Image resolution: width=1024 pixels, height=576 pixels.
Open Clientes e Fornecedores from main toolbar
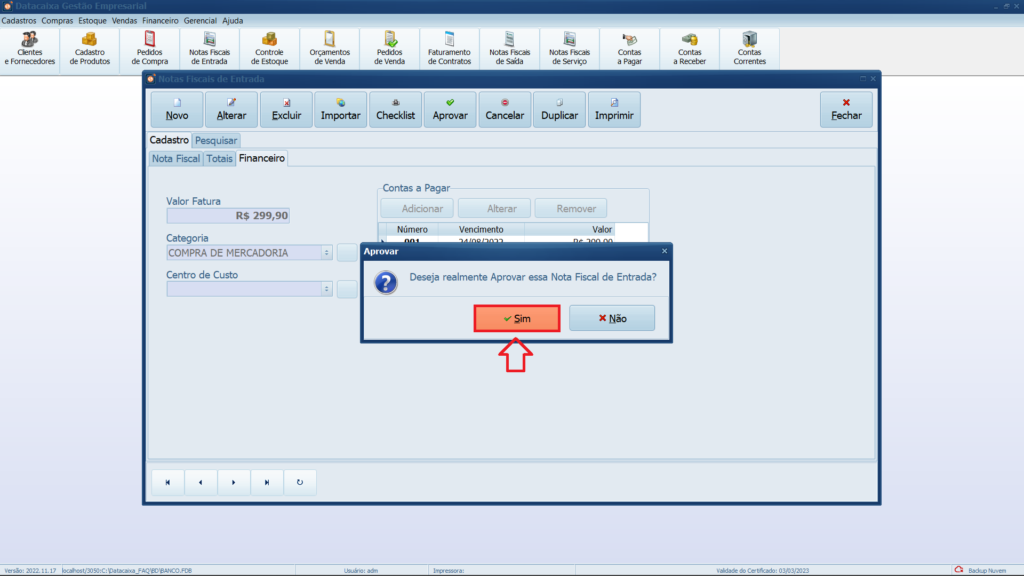[x=30, y=48]
